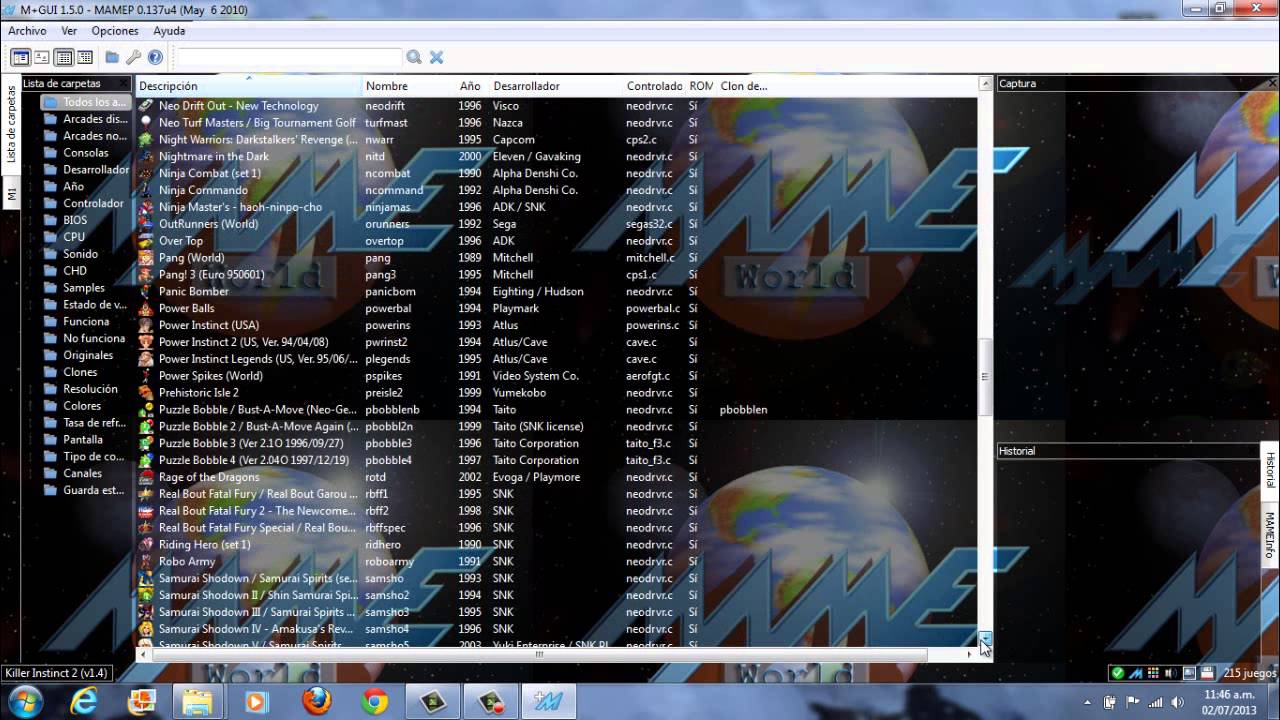Image resolution: width=1280 pixels, height=720 pixels.
Task: Open Google Chrome from the taskbar
Action: [375, 702]
